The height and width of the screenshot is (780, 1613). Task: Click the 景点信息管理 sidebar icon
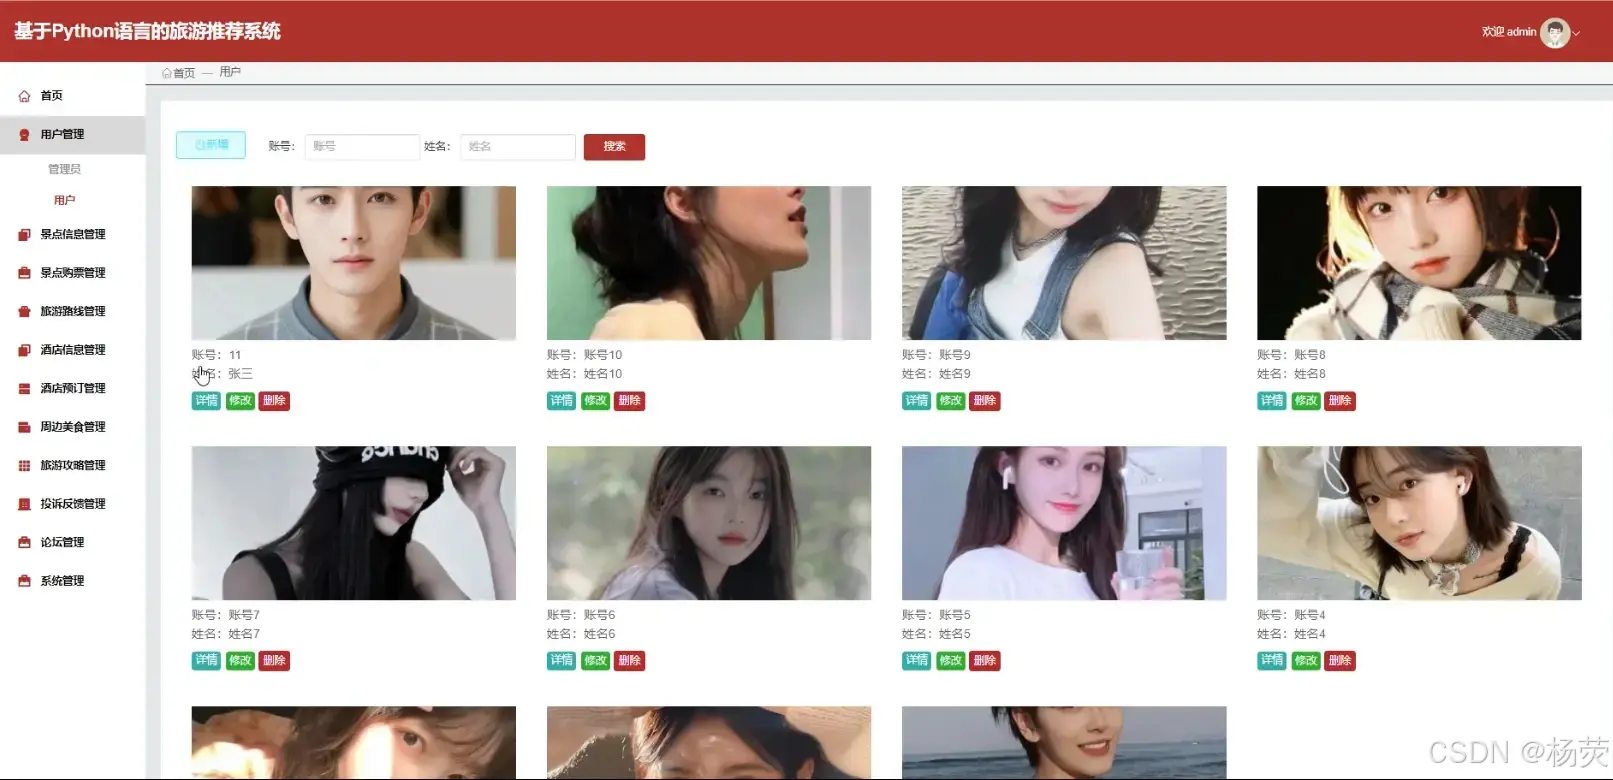click(24, 234)
